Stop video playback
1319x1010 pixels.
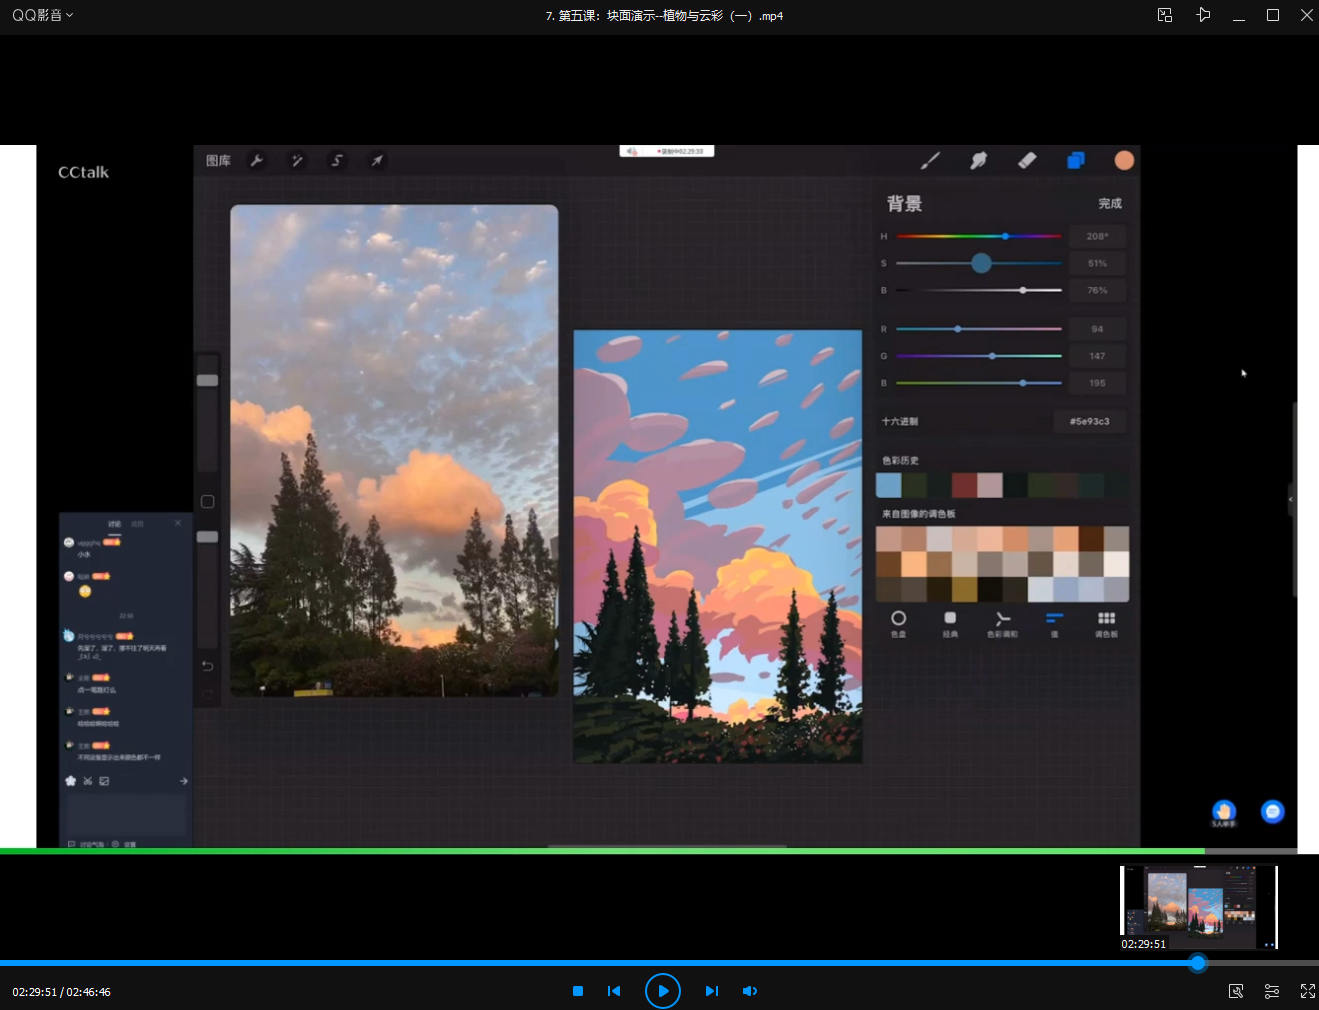click(x=578, y=991)
